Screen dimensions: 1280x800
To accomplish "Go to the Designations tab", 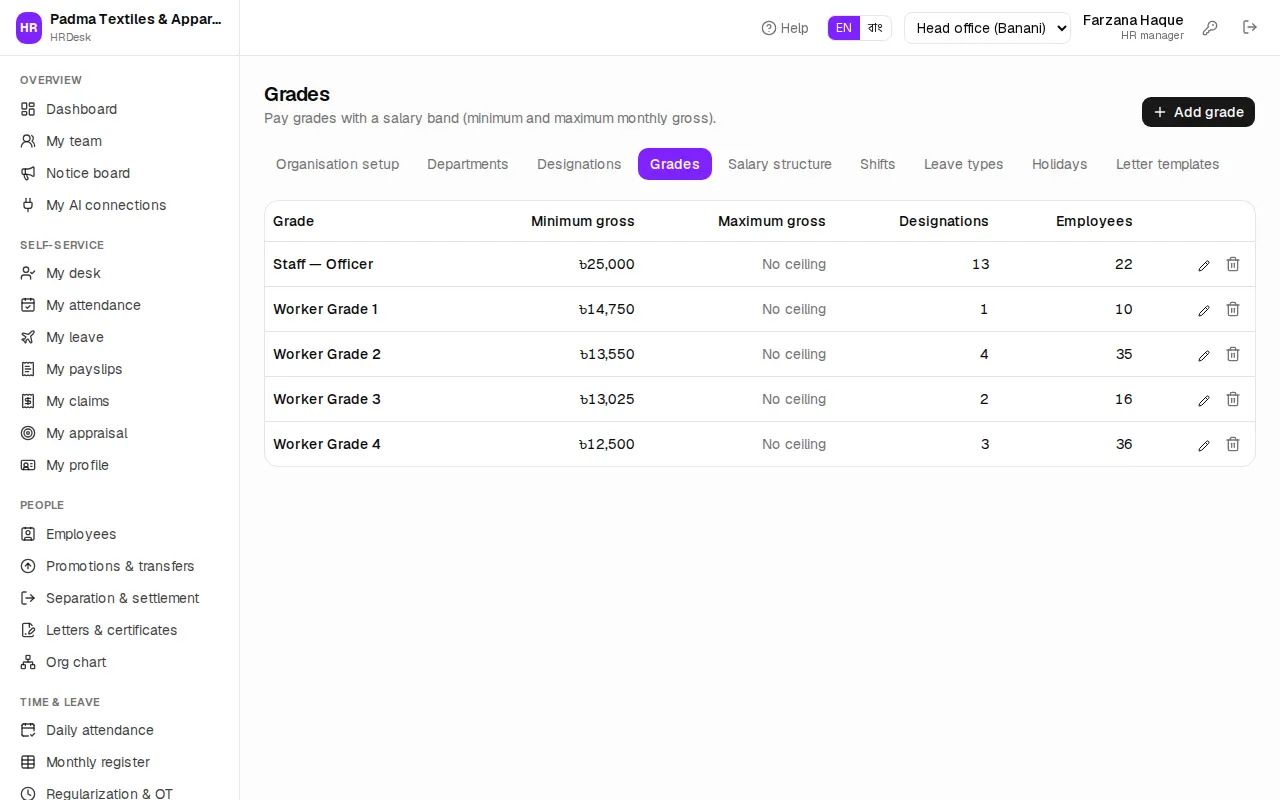I will [579, 164].
